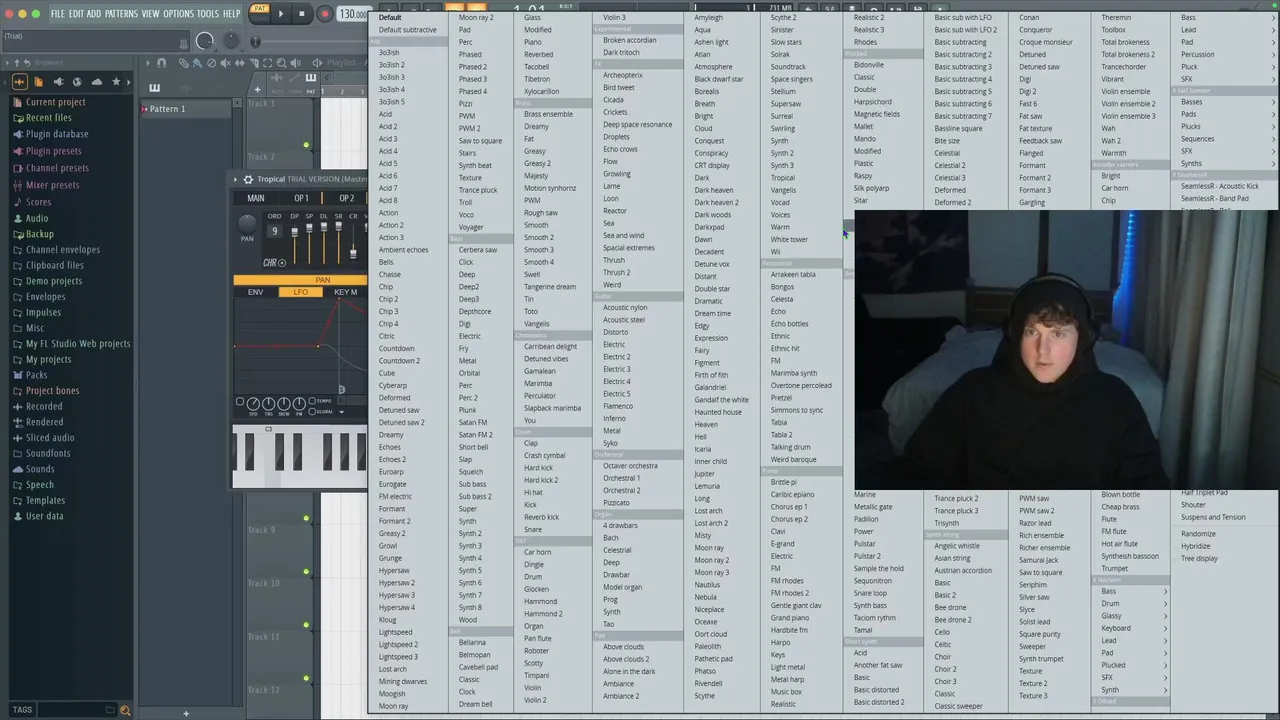Click the piano roll icon above Pattern 1
The image size is (1280, 720).
[x=154, y=88]
